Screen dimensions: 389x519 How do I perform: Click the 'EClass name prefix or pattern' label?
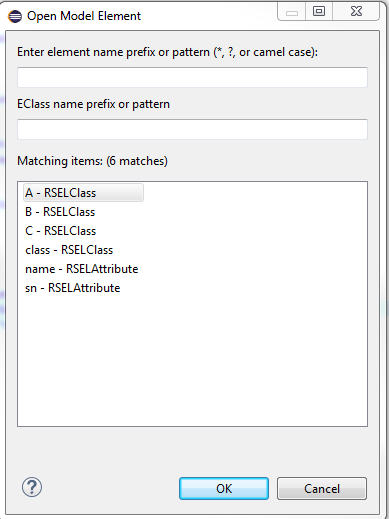(93, 104)
